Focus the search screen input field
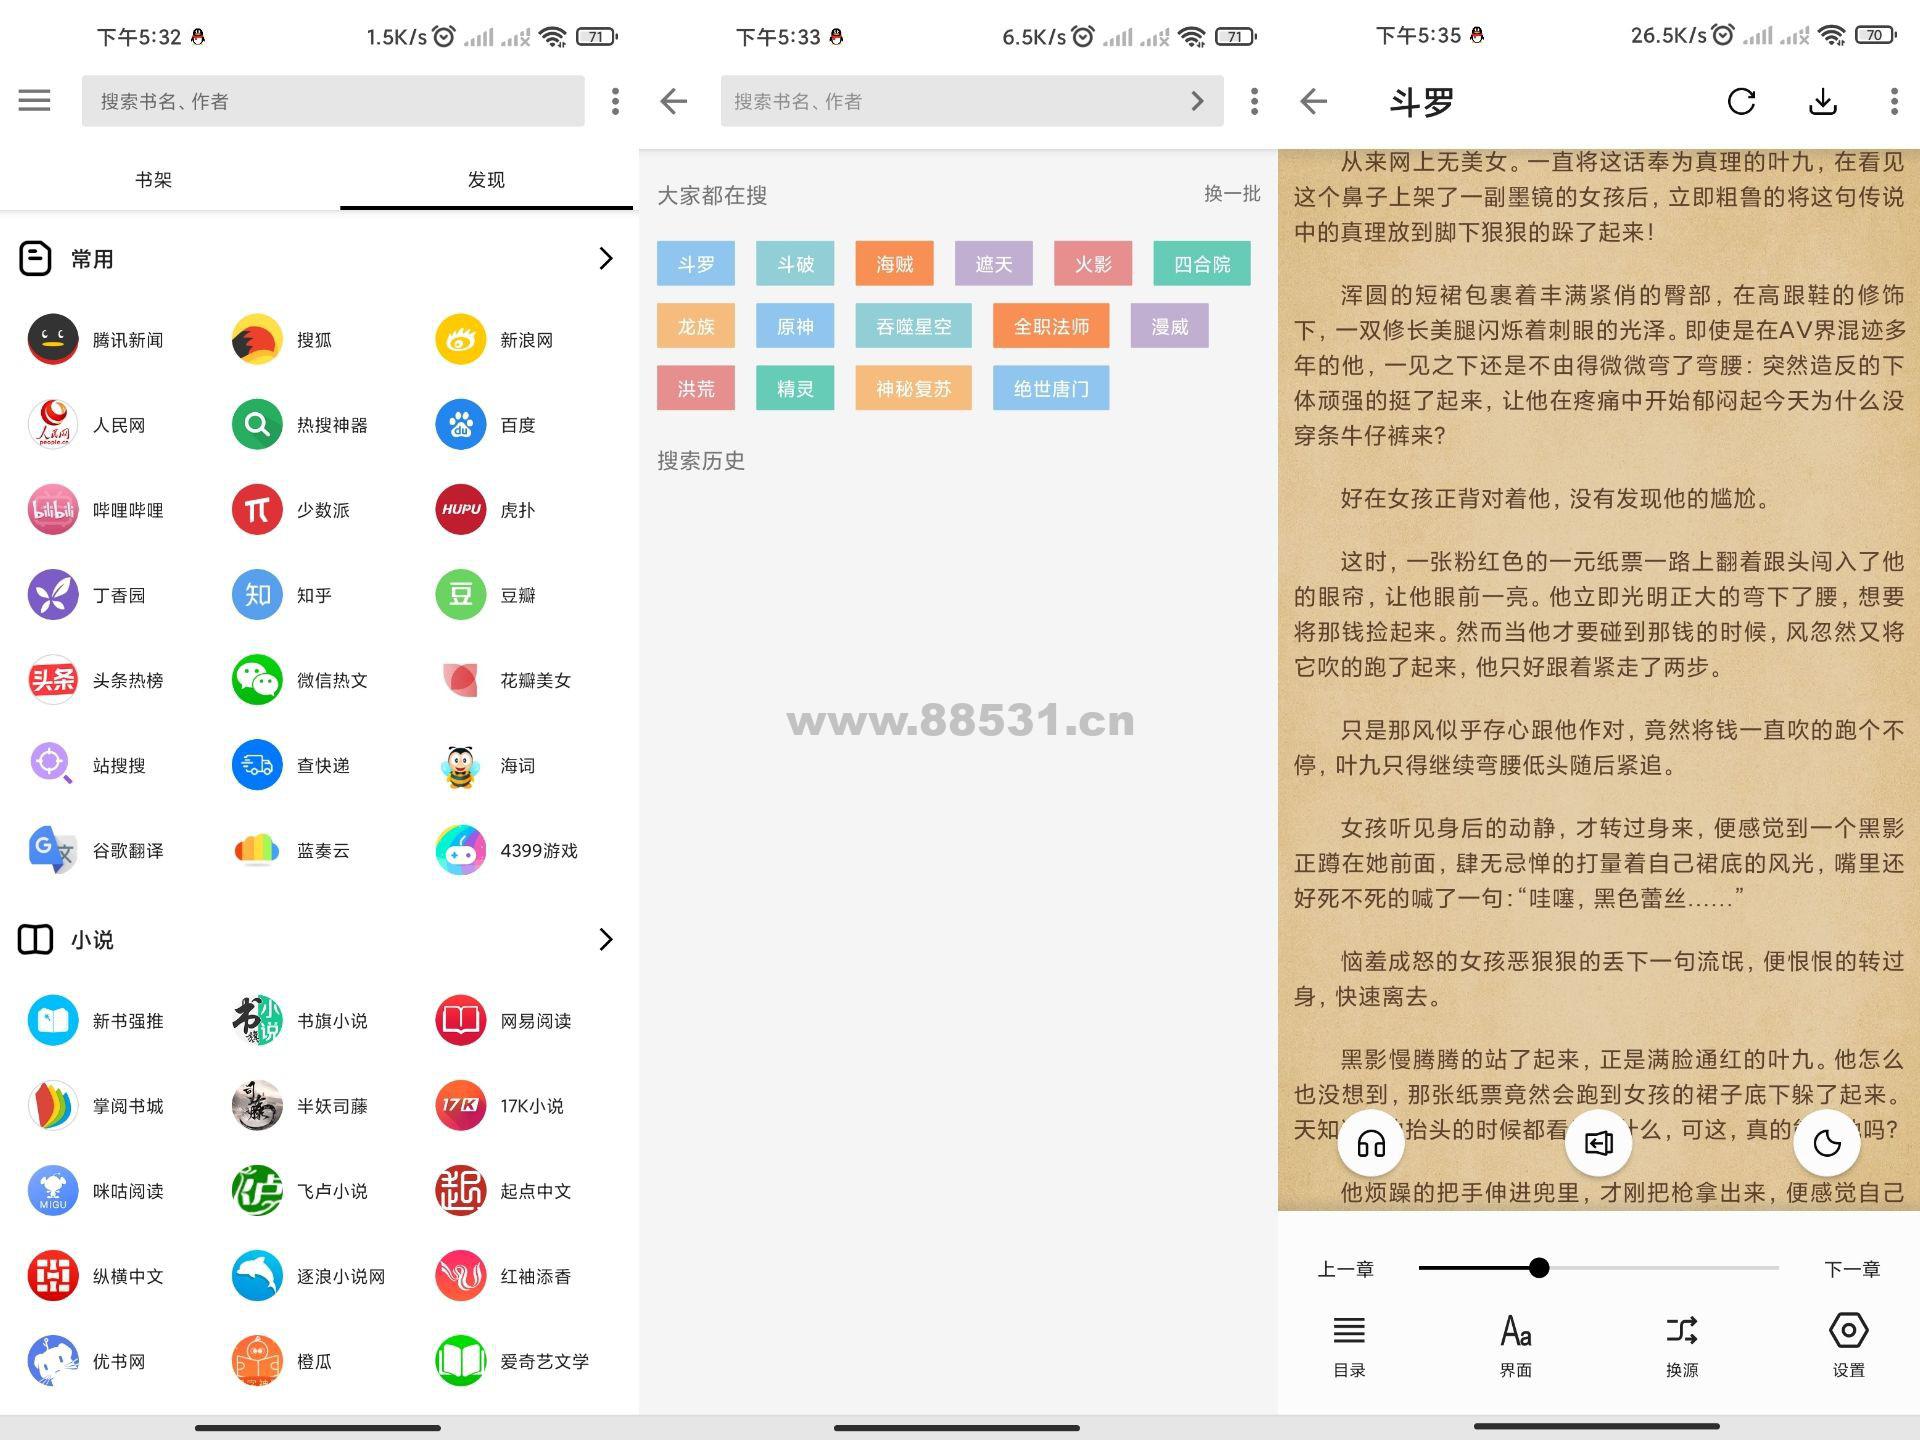This screenshot has height=1440, width=1920. [x=972, y=101]
